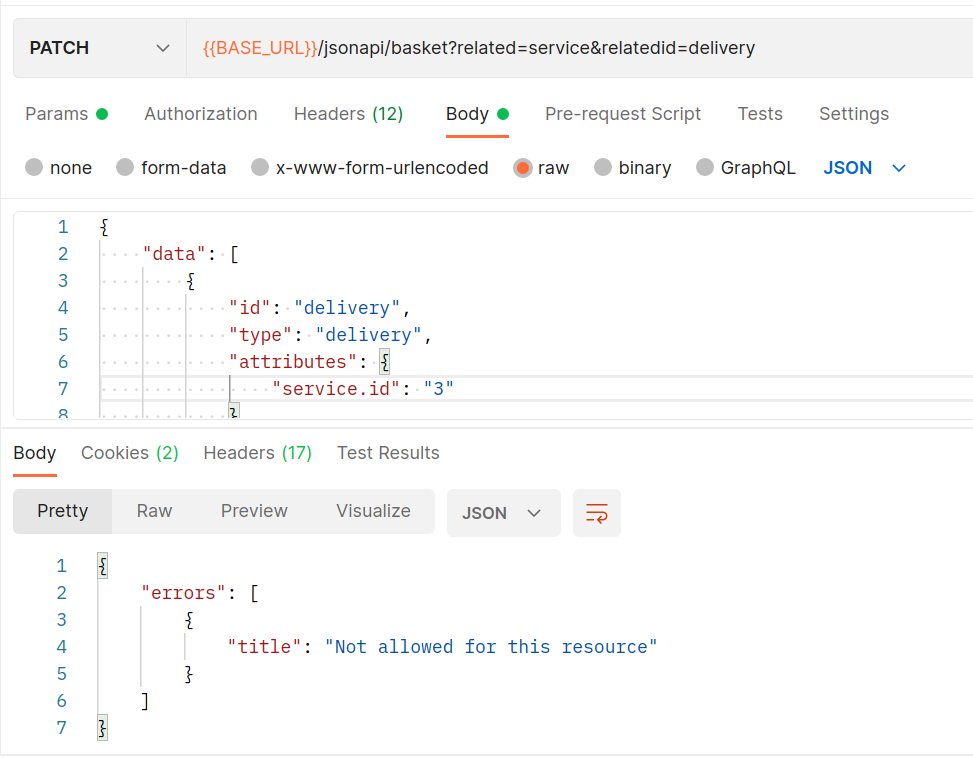The image size is (973, 759).
Task: Click line number 7 in the request editor
Action: pyautogui.click(x=63, y=388)
